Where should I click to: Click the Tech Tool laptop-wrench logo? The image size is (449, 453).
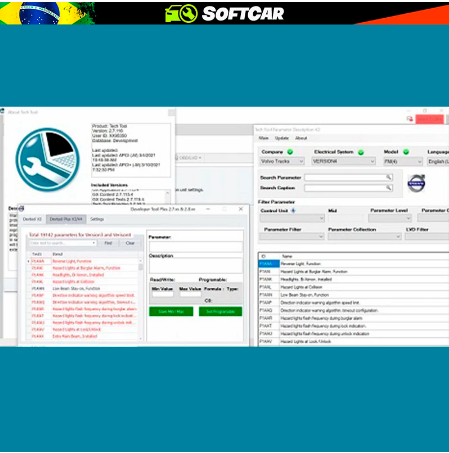coord(48,160)
